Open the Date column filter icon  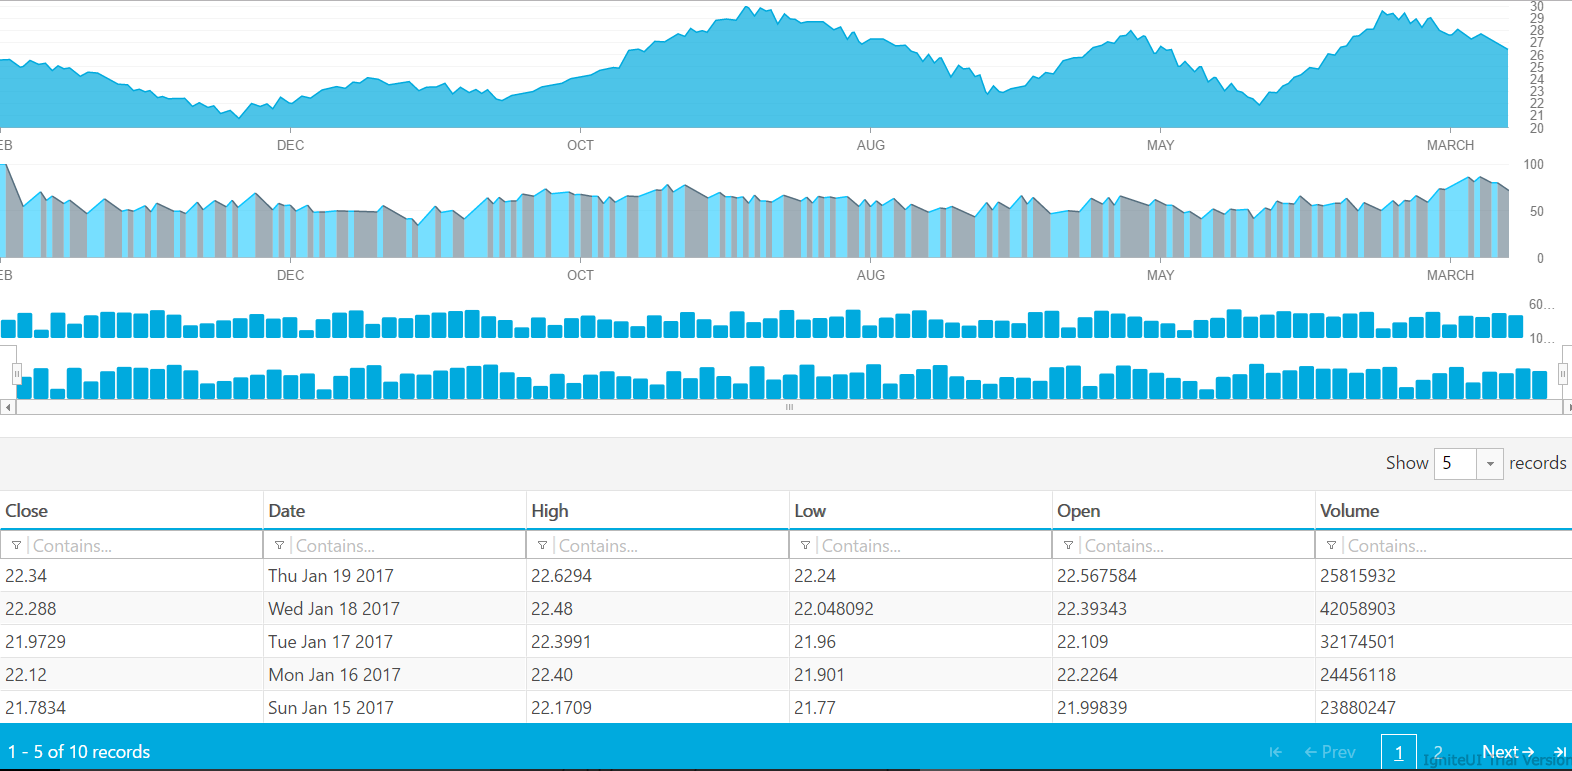tap(279, 545)
